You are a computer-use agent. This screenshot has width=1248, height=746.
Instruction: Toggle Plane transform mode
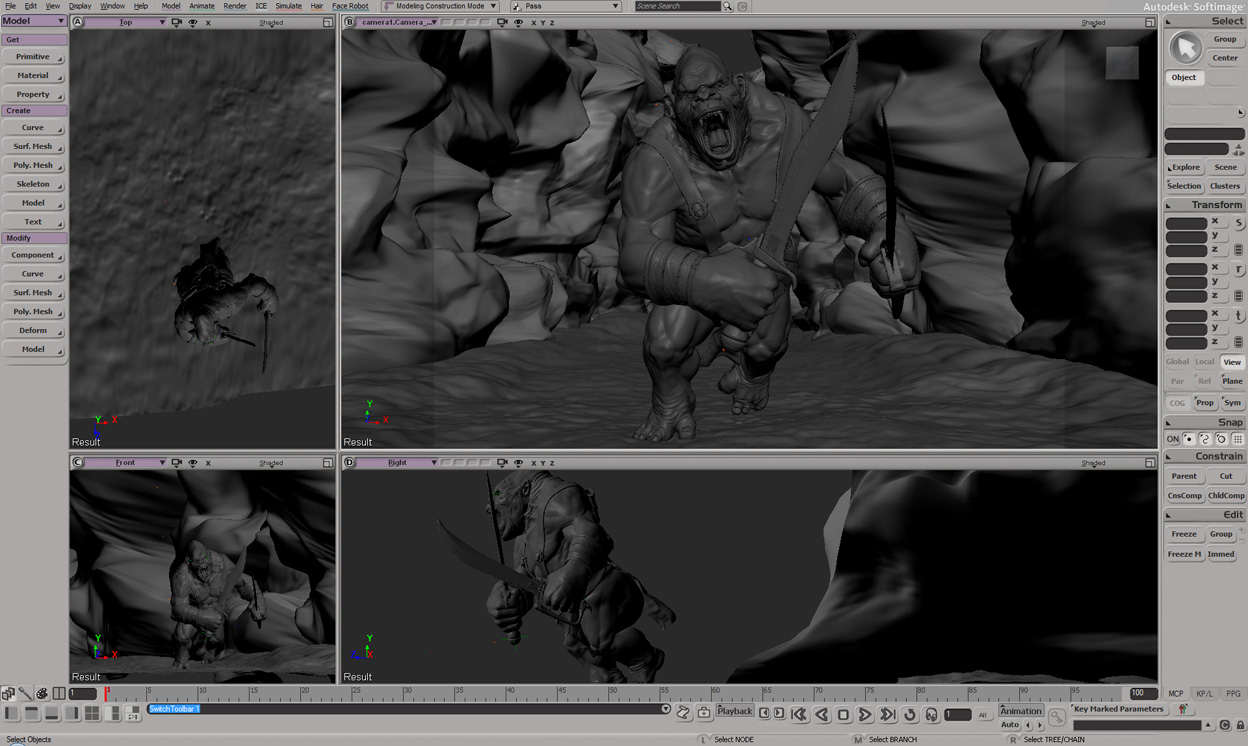[1232, 381]
